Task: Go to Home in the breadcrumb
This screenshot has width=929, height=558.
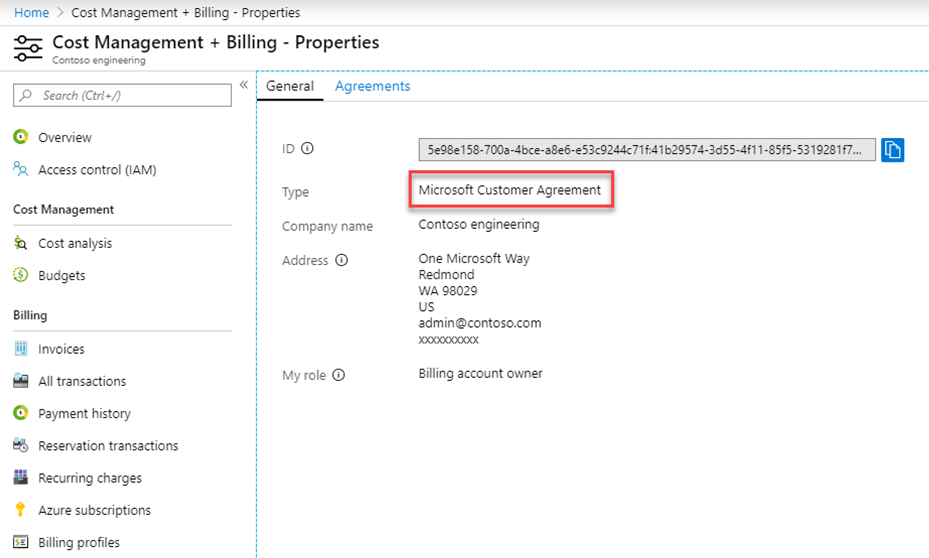Action: coord(31,13)
